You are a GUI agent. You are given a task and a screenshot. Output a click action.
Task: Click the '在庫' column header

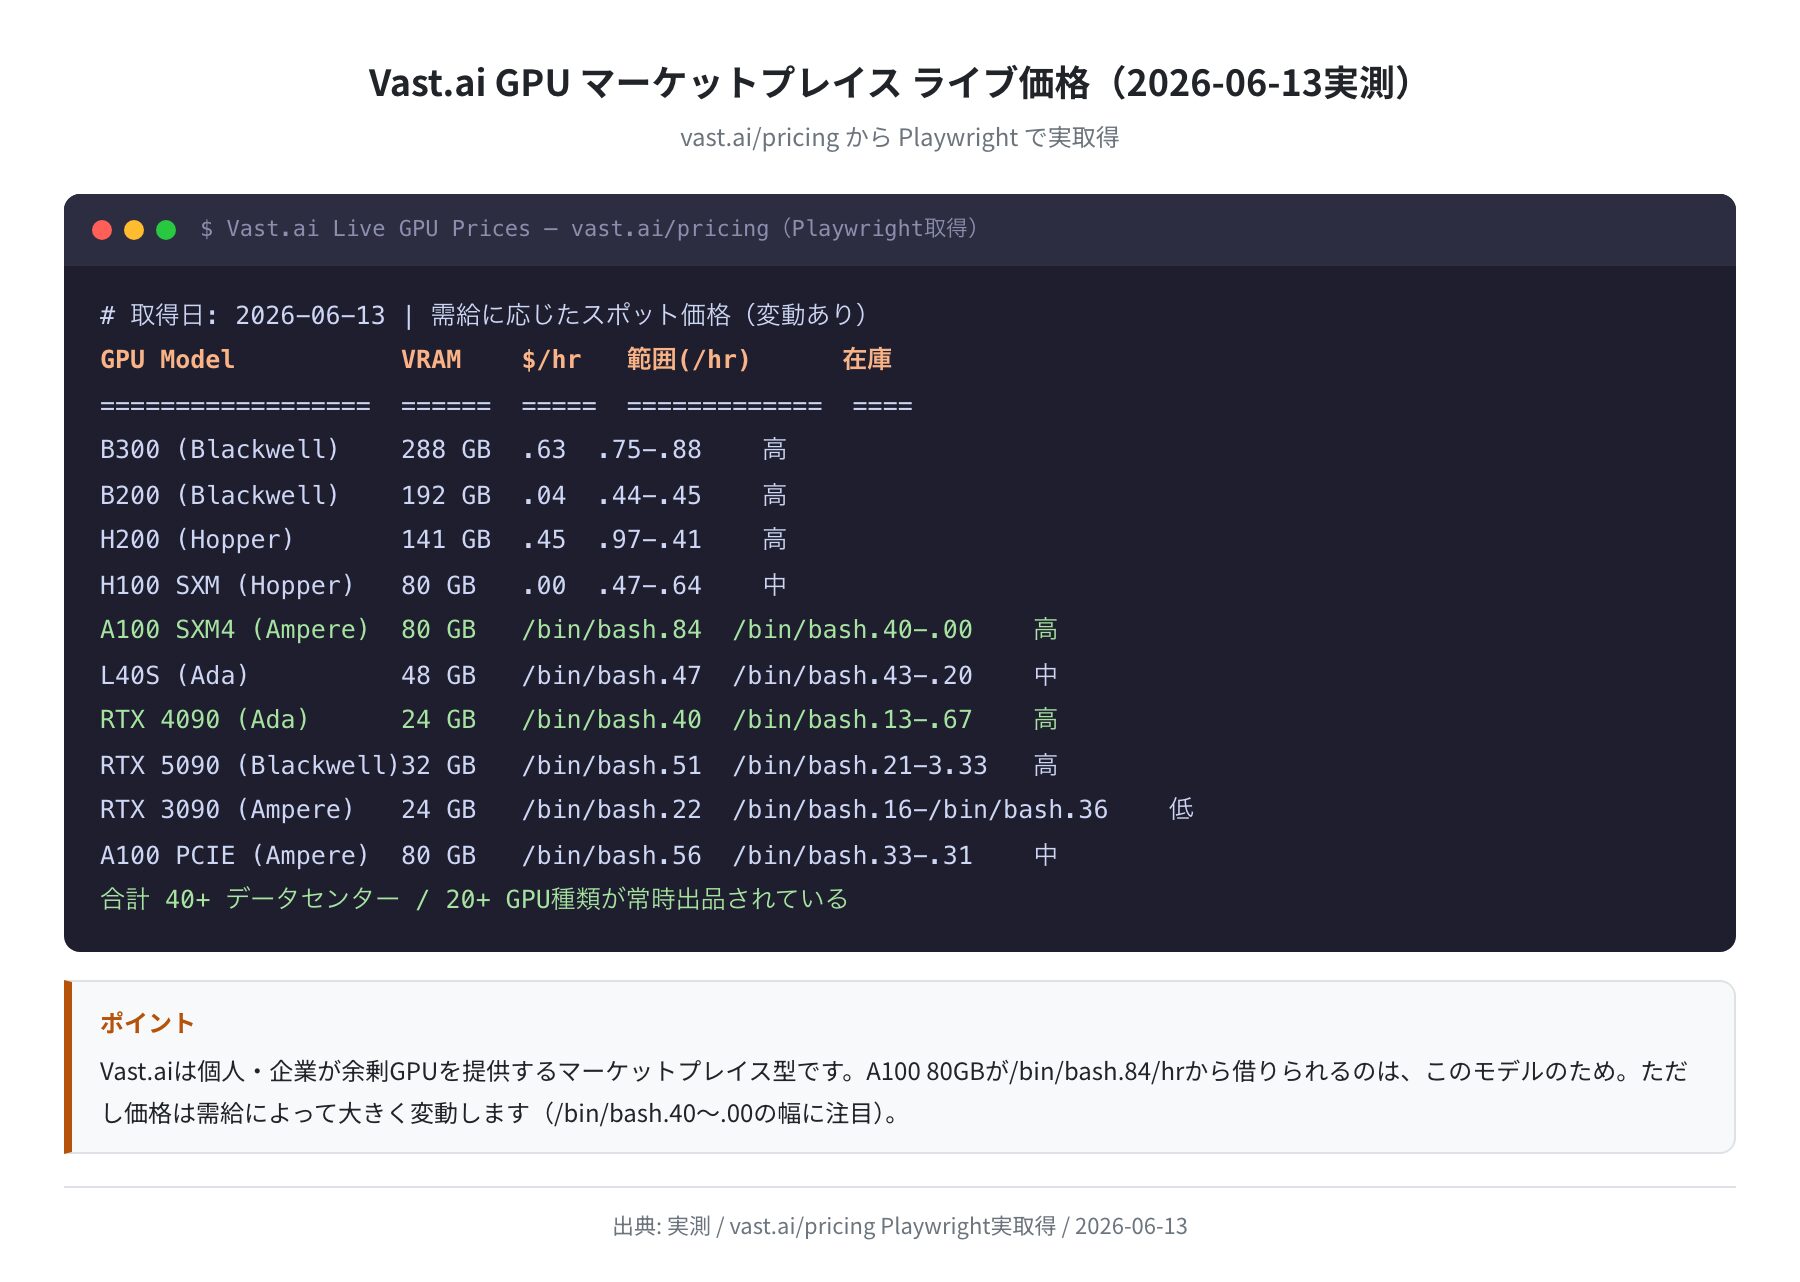867,359
